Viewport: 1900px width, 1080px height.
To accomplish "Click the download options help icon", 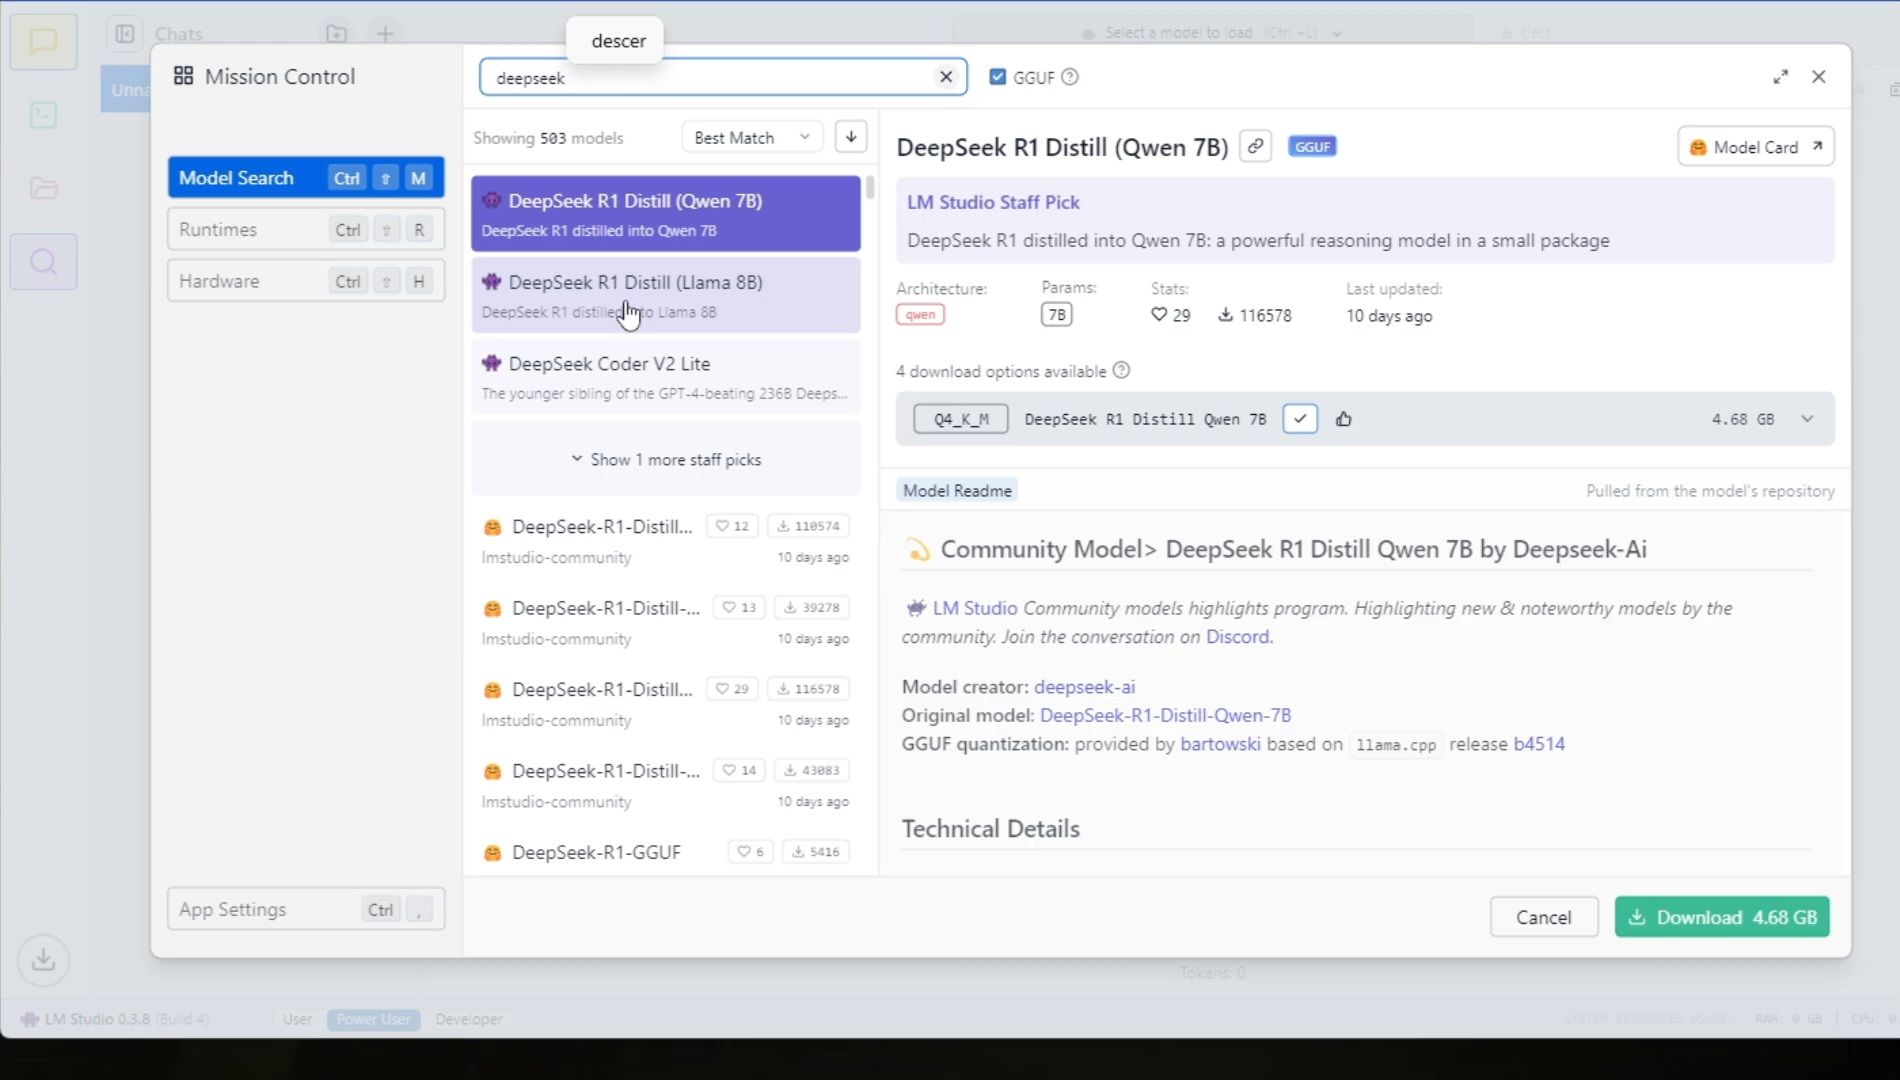I will tap(1121, 371).
